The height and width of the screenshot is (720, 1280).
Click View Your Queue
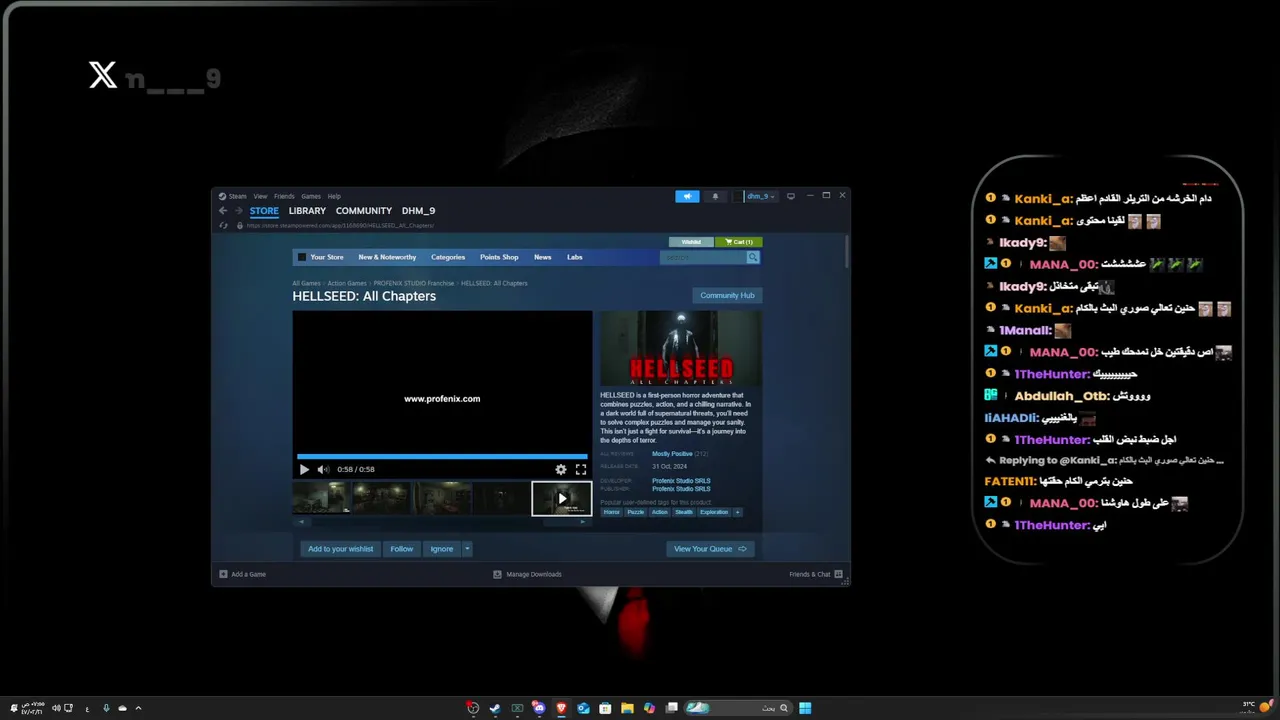(711, 549)
